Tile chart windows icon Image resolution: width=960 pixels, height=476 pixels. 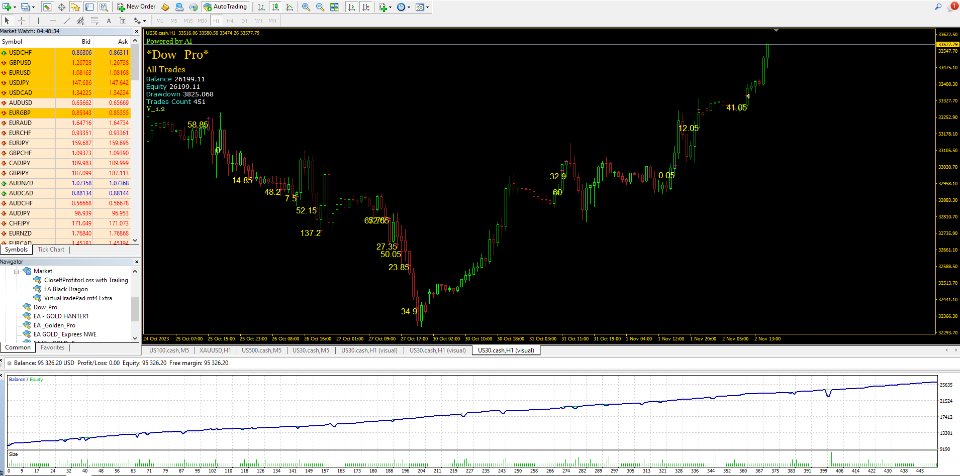[x=334, y=7]
